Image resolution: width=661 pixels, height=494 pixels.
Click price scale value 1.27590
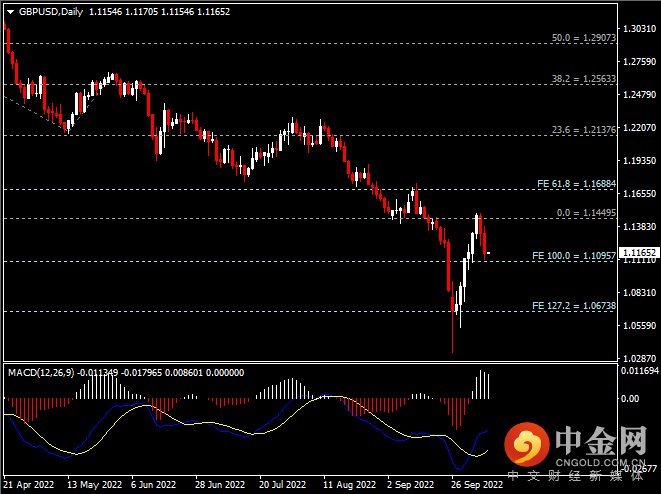pos(640,62)
